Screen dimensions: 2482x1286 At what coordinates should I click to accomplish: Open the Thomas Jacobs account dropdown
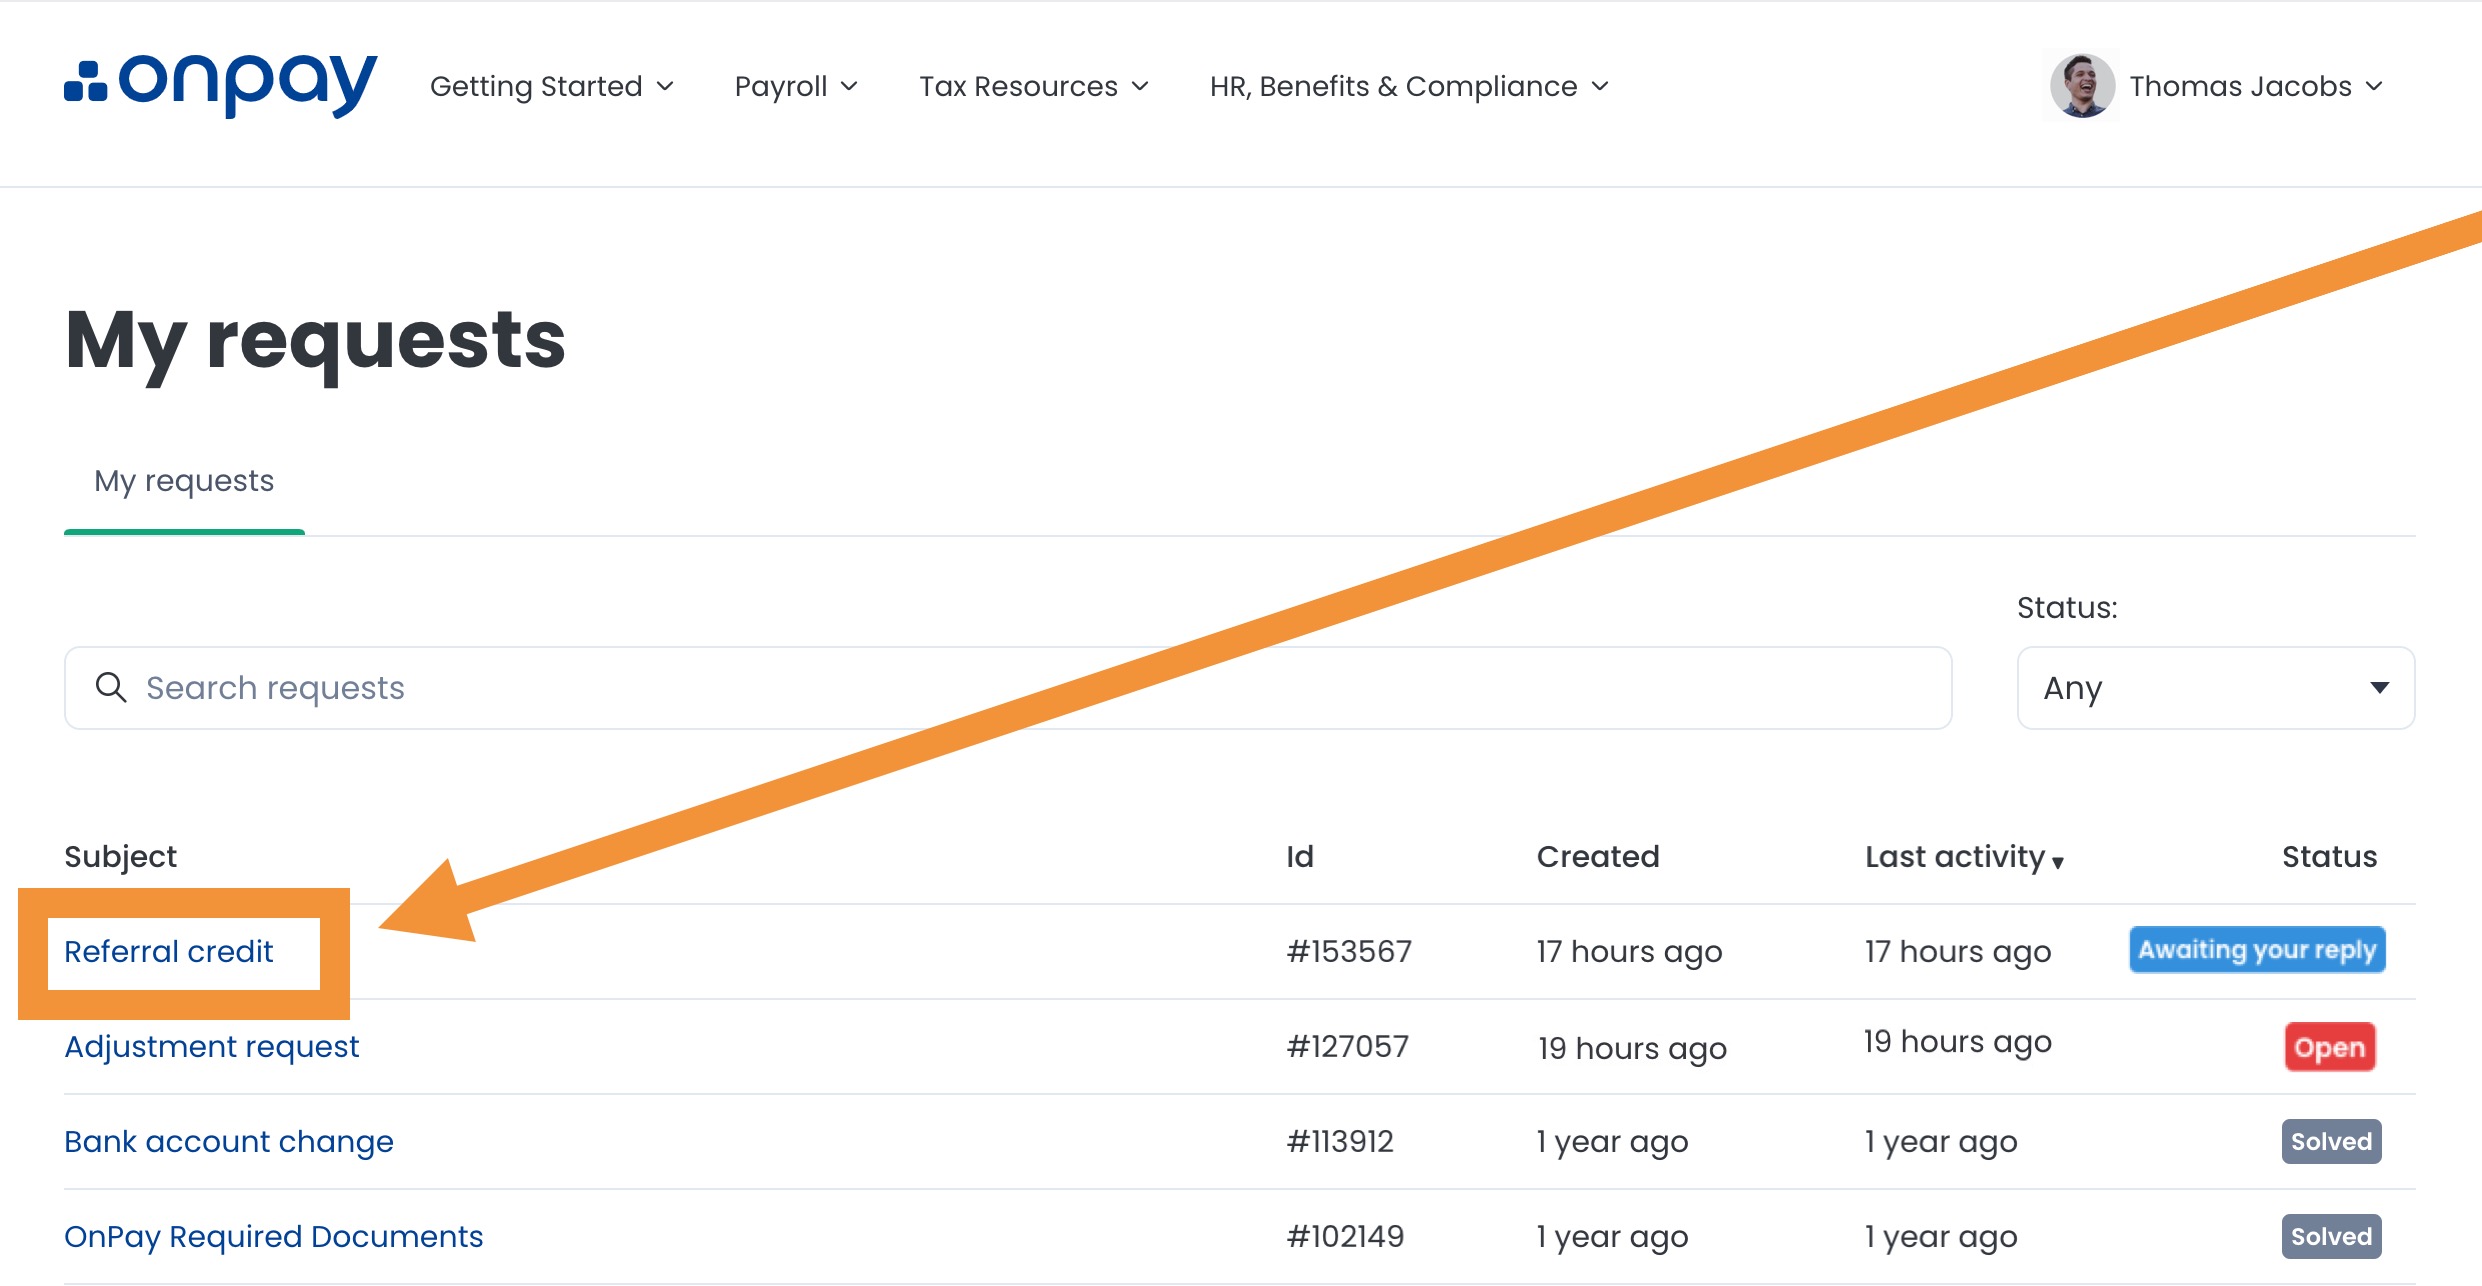tap(2256, 87)
